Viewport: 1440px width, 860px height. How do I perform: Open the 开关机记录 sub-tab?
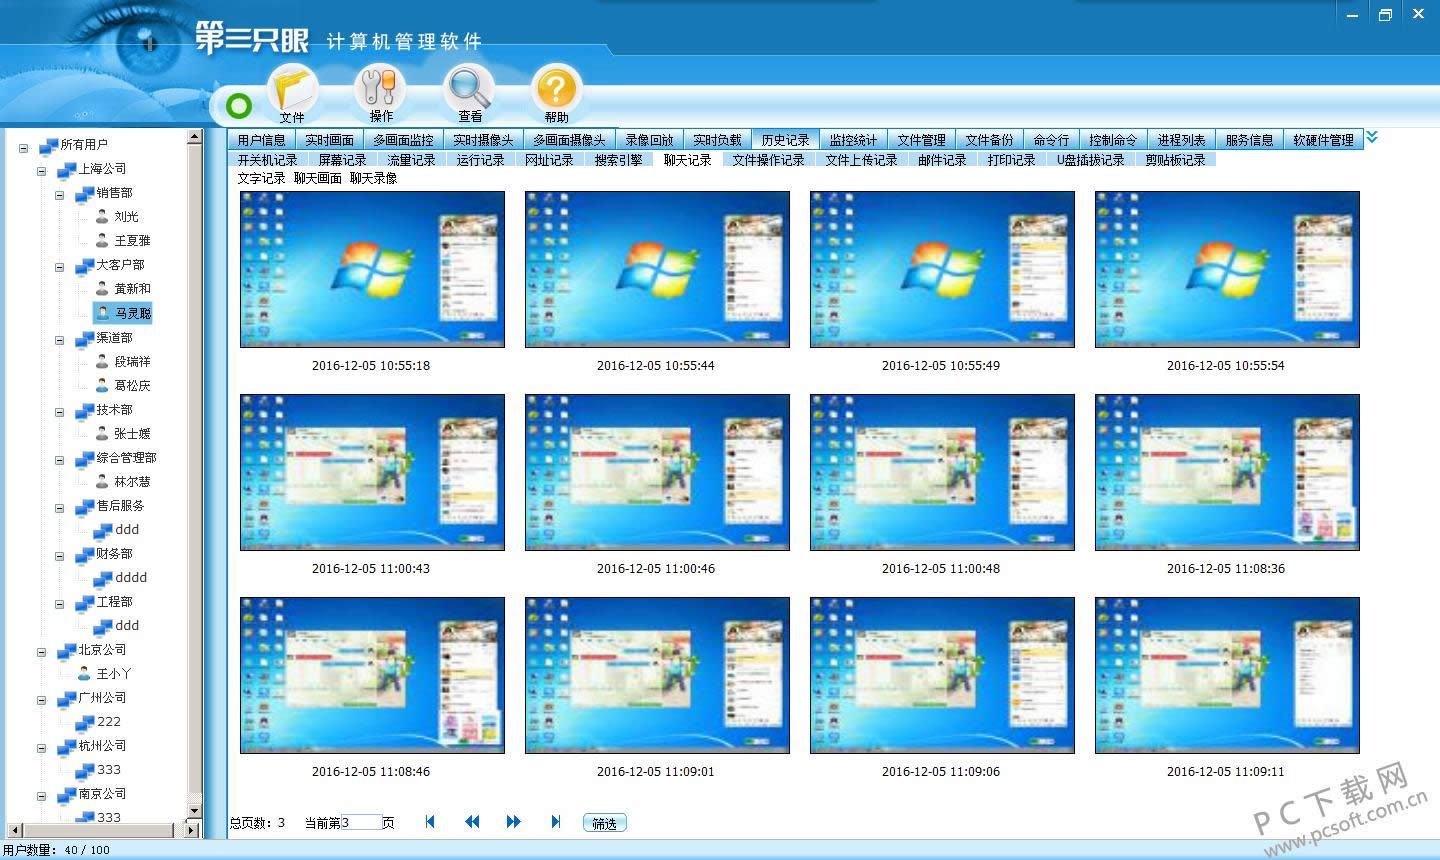point(267,159)
